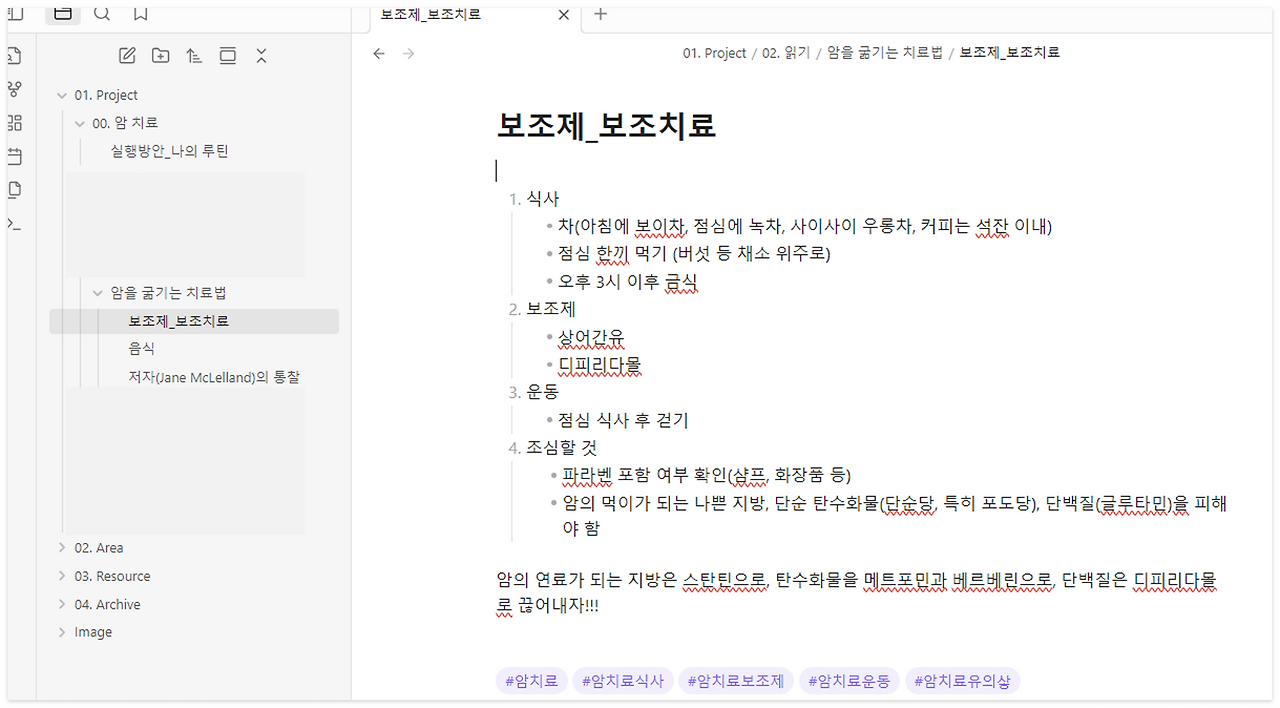Screen dimensions: 1280x708
Task: Create a new folder icon
Action: click(160, 56)
